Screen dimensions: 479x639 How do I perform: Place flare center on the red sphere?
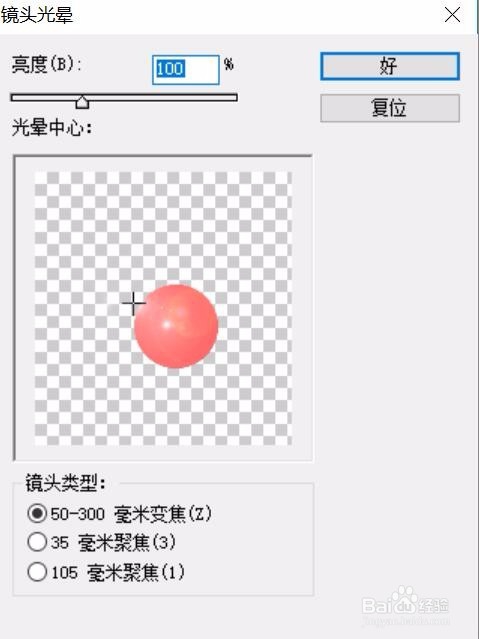(176, 326)
